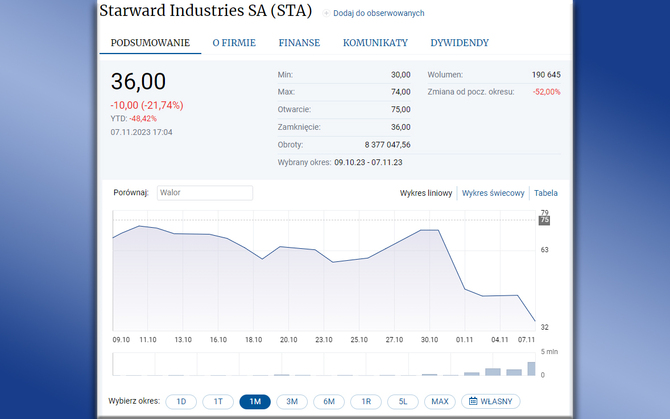The image size is (670, 419).
Task: Choose the 1R period button
Action: point(366,401)
